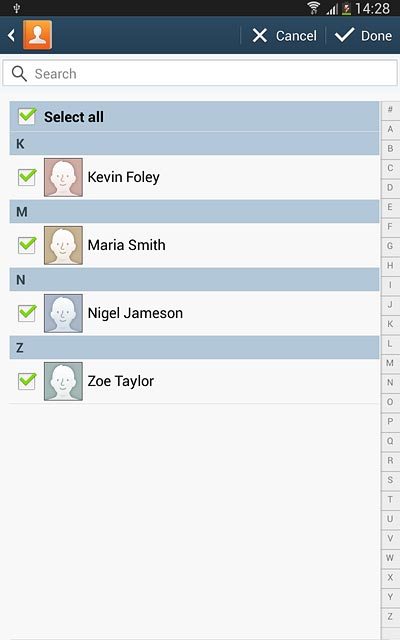The height and width of the screenshot is (640, 400).
Task: Open Kevin Foley's contact photo
Action: (63, 177)
